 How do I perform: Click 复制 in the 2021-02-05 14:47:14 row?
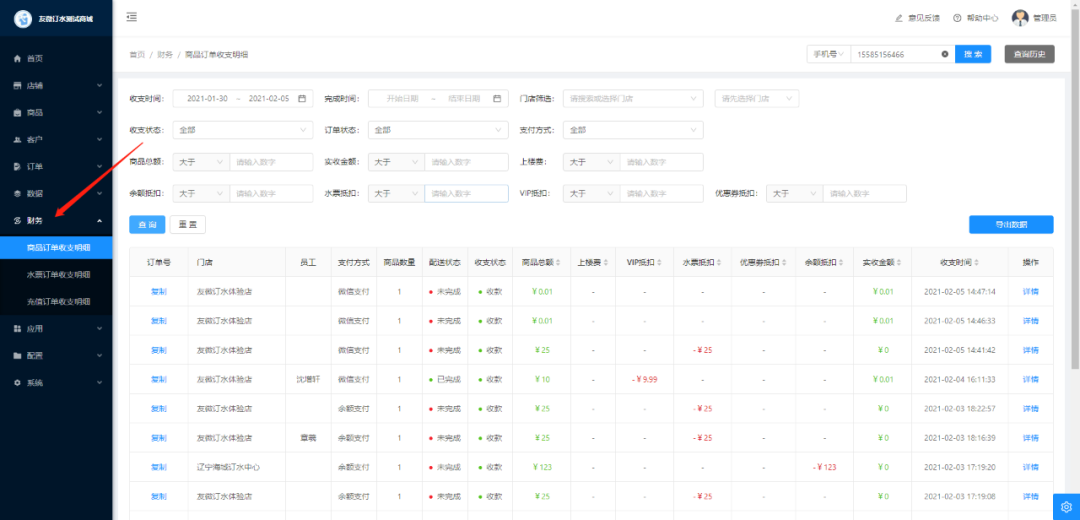pos(158,291)
